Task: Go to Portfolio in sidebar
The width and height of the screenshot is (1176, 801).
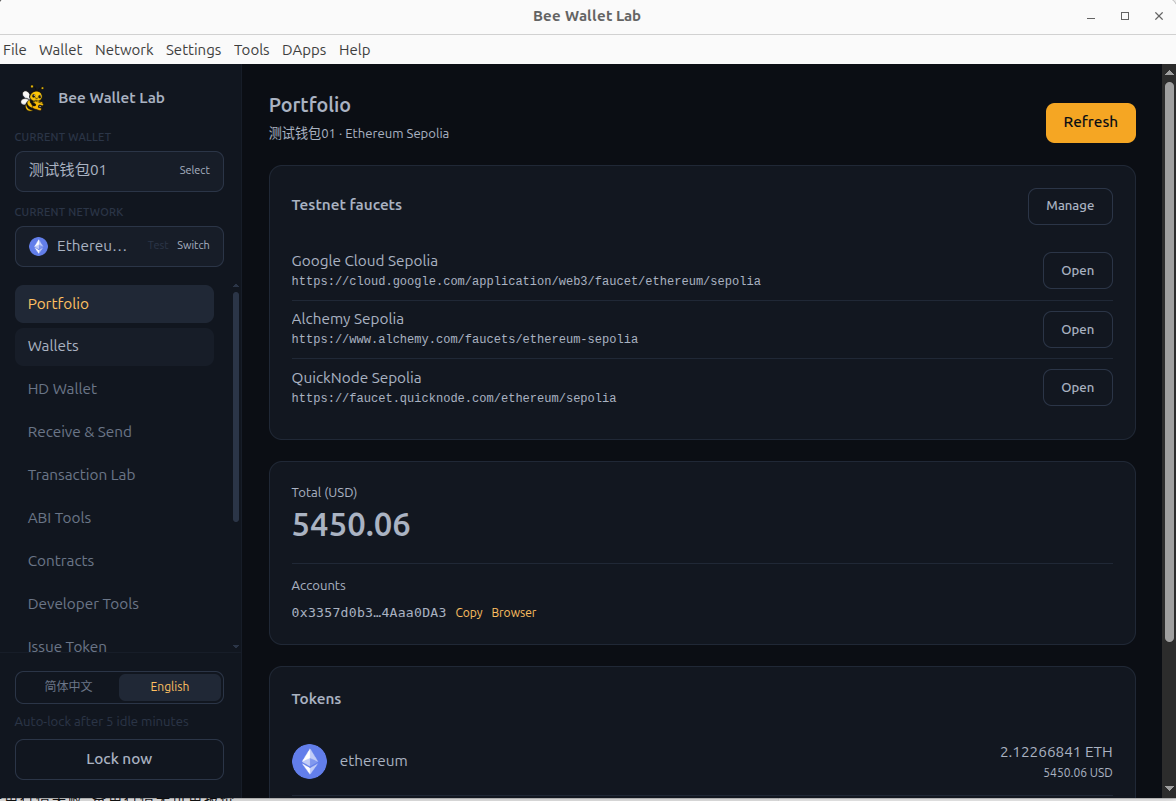Action: coord(114,304)
